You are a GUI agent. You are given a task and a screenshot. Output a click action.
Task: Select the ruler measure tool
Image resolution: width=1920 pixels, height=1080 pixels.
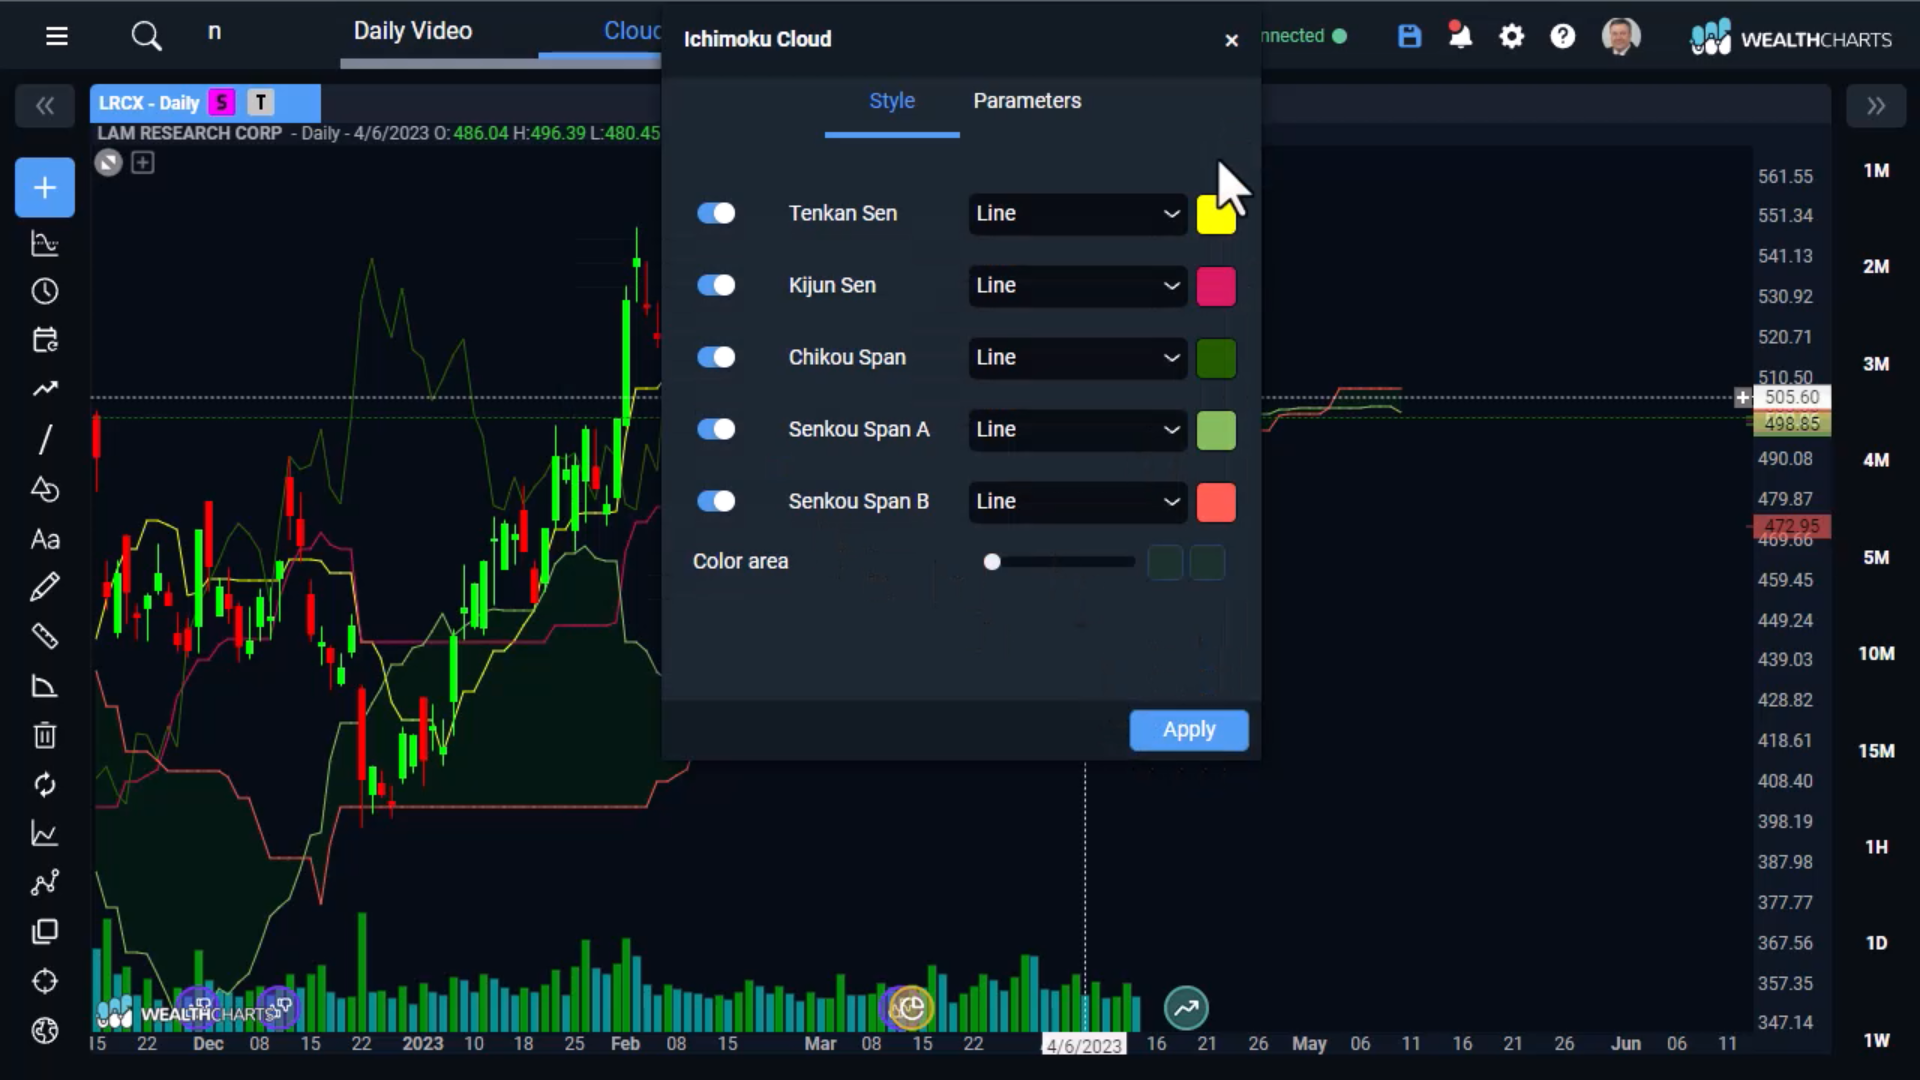[x=45, y=636]
